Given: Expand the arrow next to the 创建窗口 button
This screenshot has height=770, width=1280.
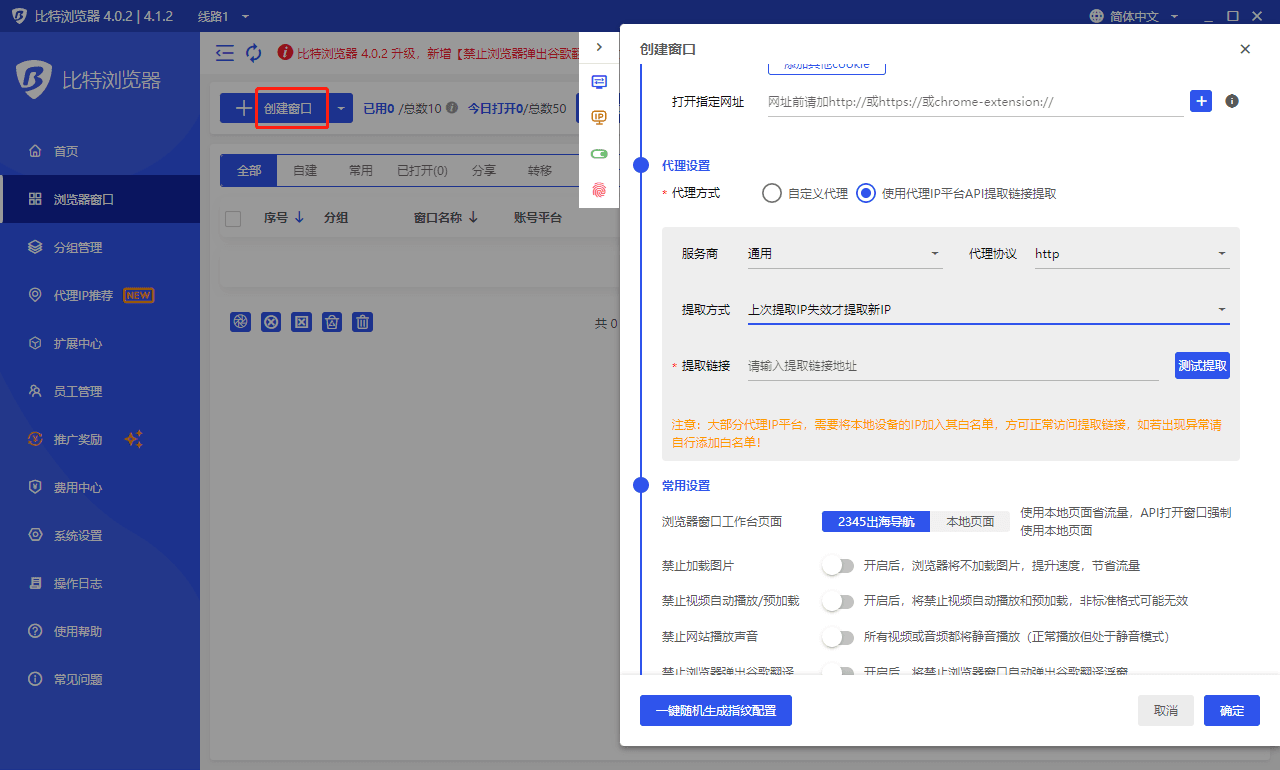Looking at the screenshot, I should 341,108.
